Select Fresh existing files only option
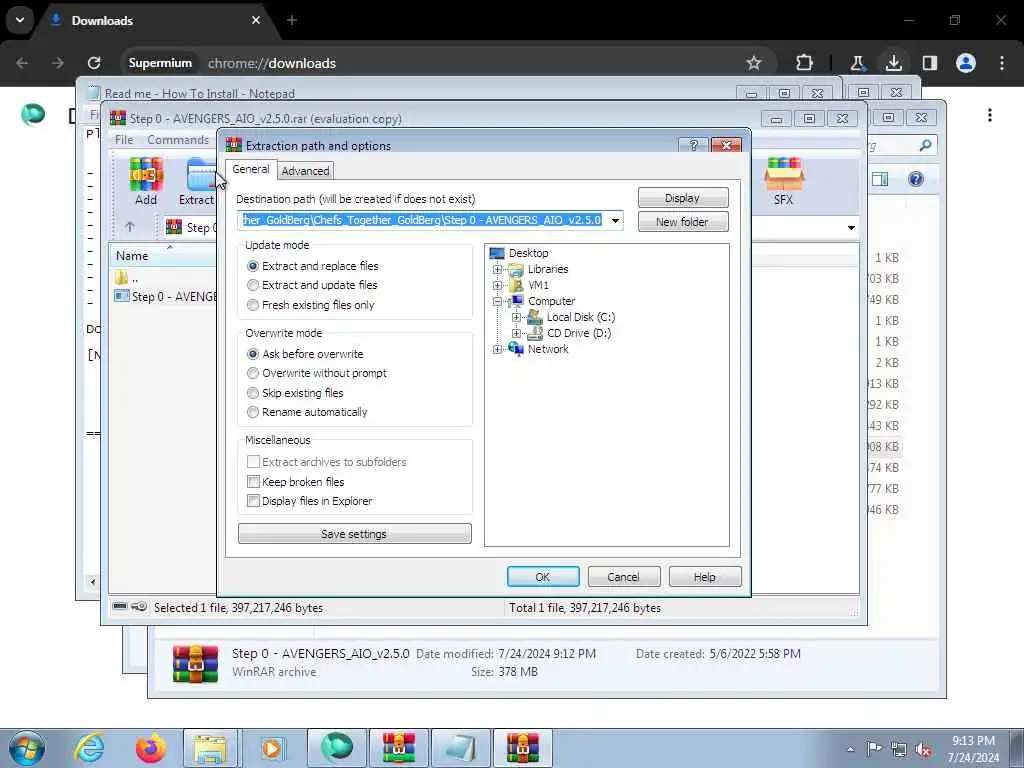 311,305
